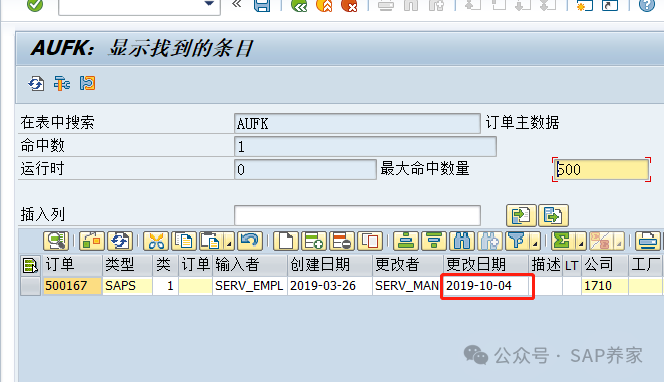Click the Insert row icon with green plus
Image resolution: width=664 pixels, height=382 pixels.
click(314, 241)
